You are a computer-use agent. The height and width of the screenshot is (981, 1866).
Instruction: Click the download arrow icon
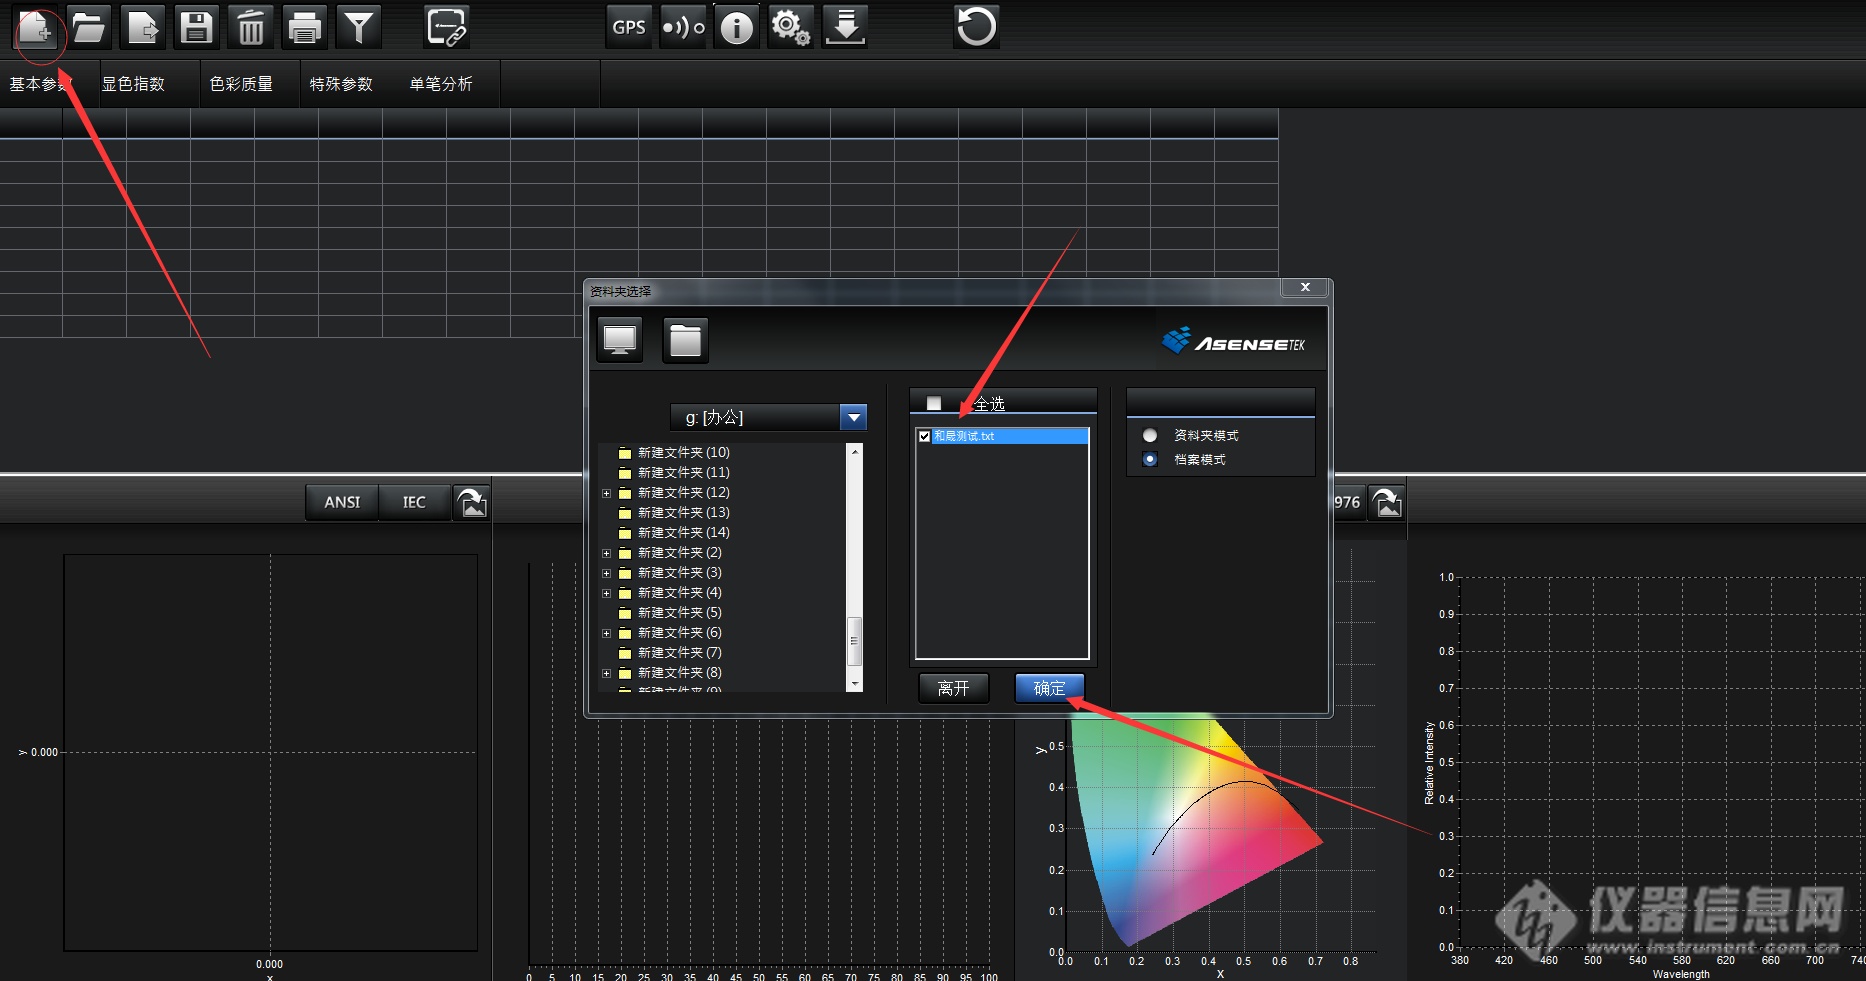point(845,27)
